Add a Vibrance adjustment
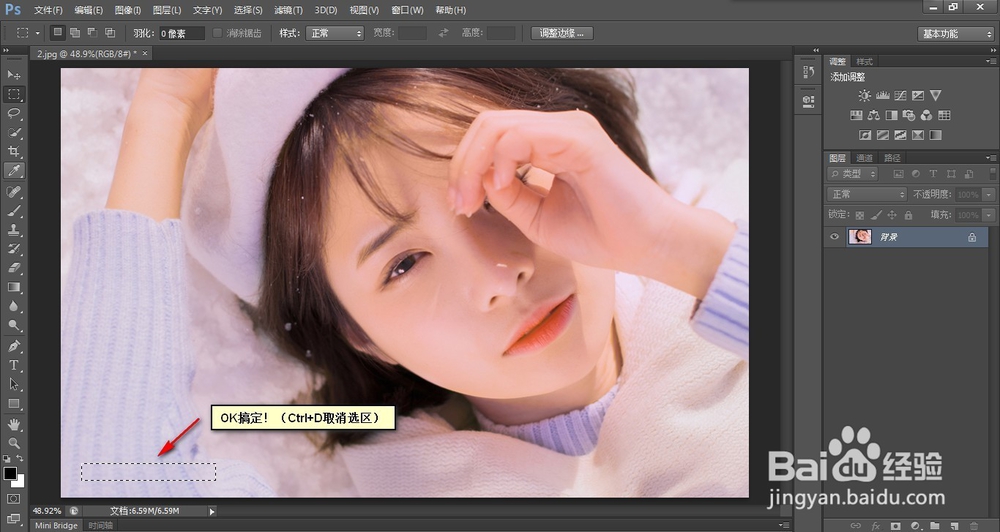This screenshot has height=532, width=1000. click(936, 96)
